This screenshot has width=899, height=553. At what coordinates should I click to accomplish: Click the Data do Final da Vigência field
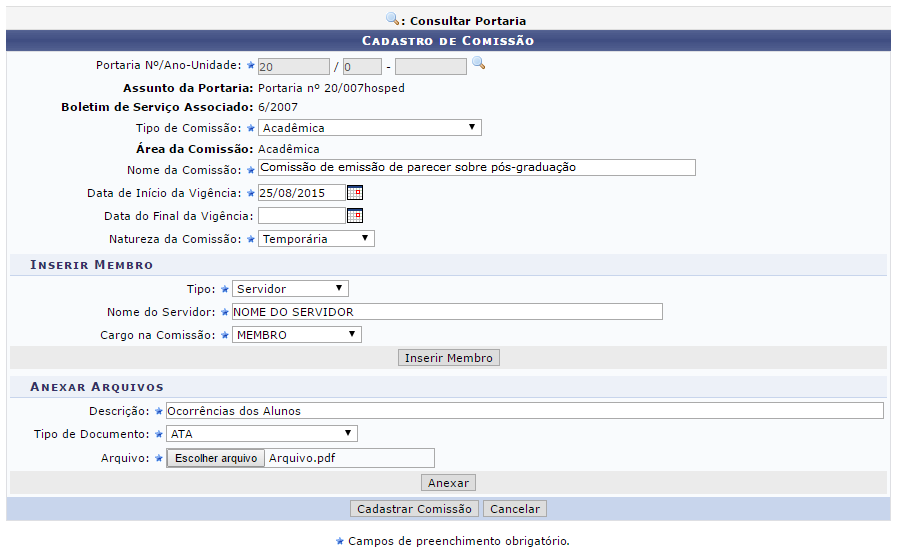pyautogui.click(x=301, y=216)
